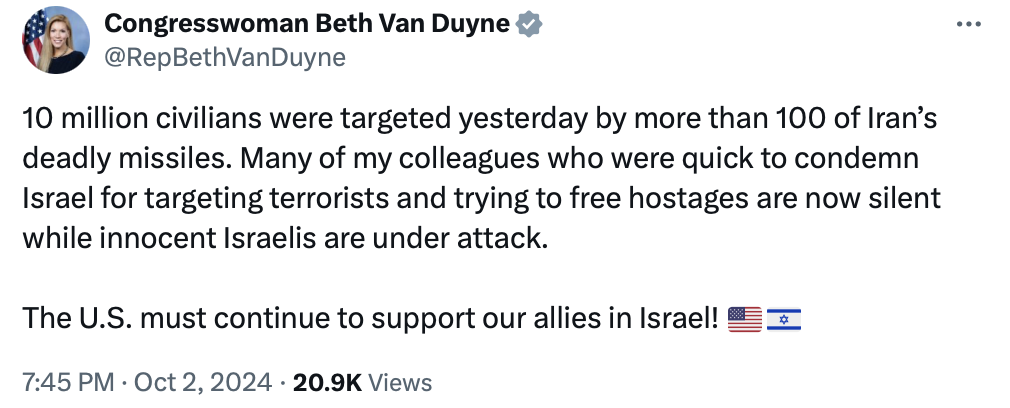The height and width of the screenshot is (408, 1010).
Task: Open the three-dot more options menu
Action: pyautogui.click(x=969, y=24)
